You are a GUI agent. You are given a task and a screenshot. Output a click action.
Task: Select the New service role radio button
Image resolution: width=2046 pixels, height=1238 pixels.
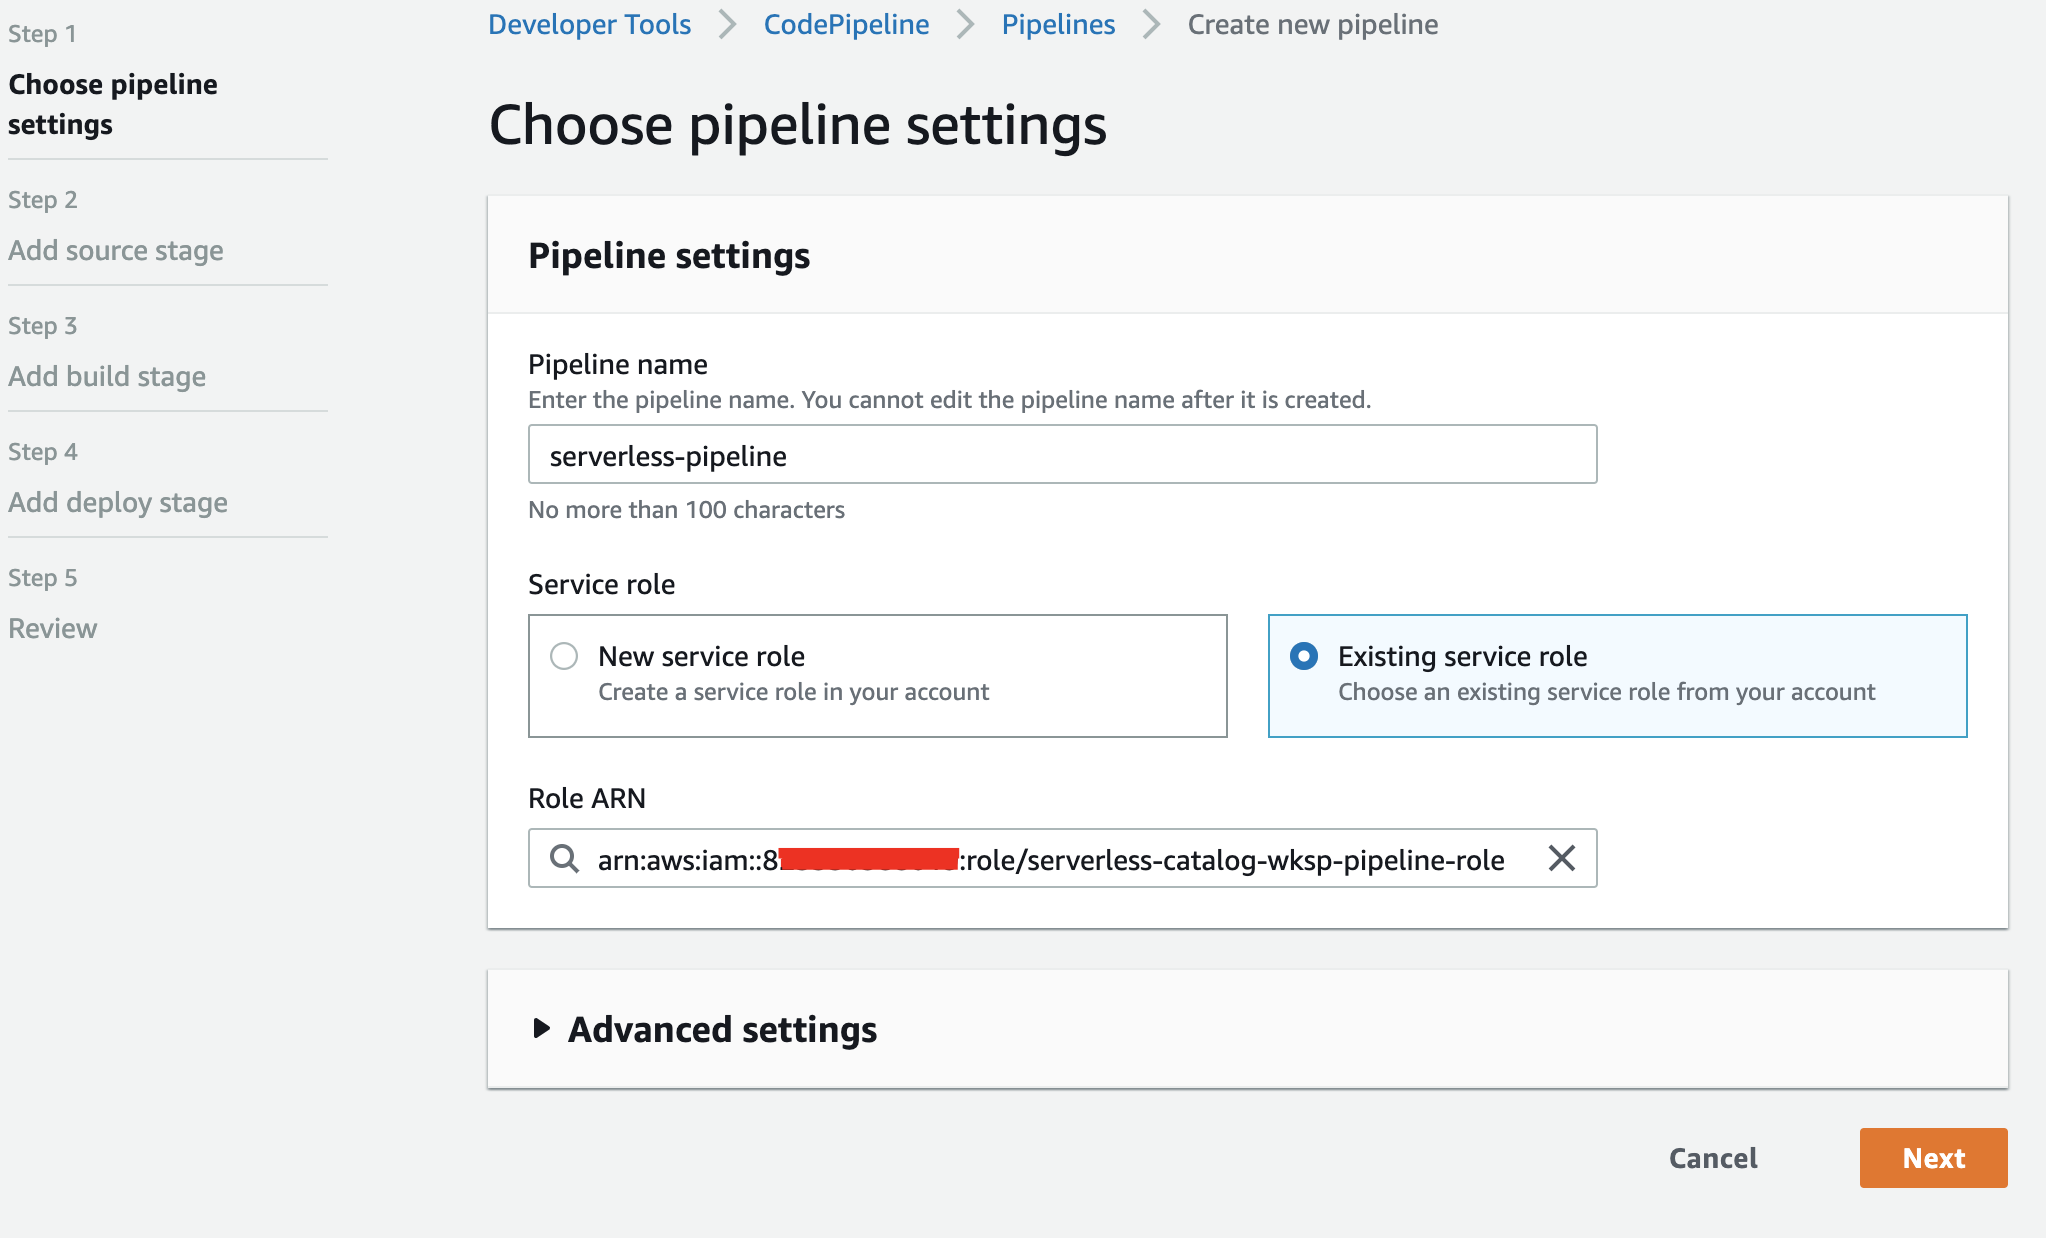pyautogui.click(x=564, y=656)
